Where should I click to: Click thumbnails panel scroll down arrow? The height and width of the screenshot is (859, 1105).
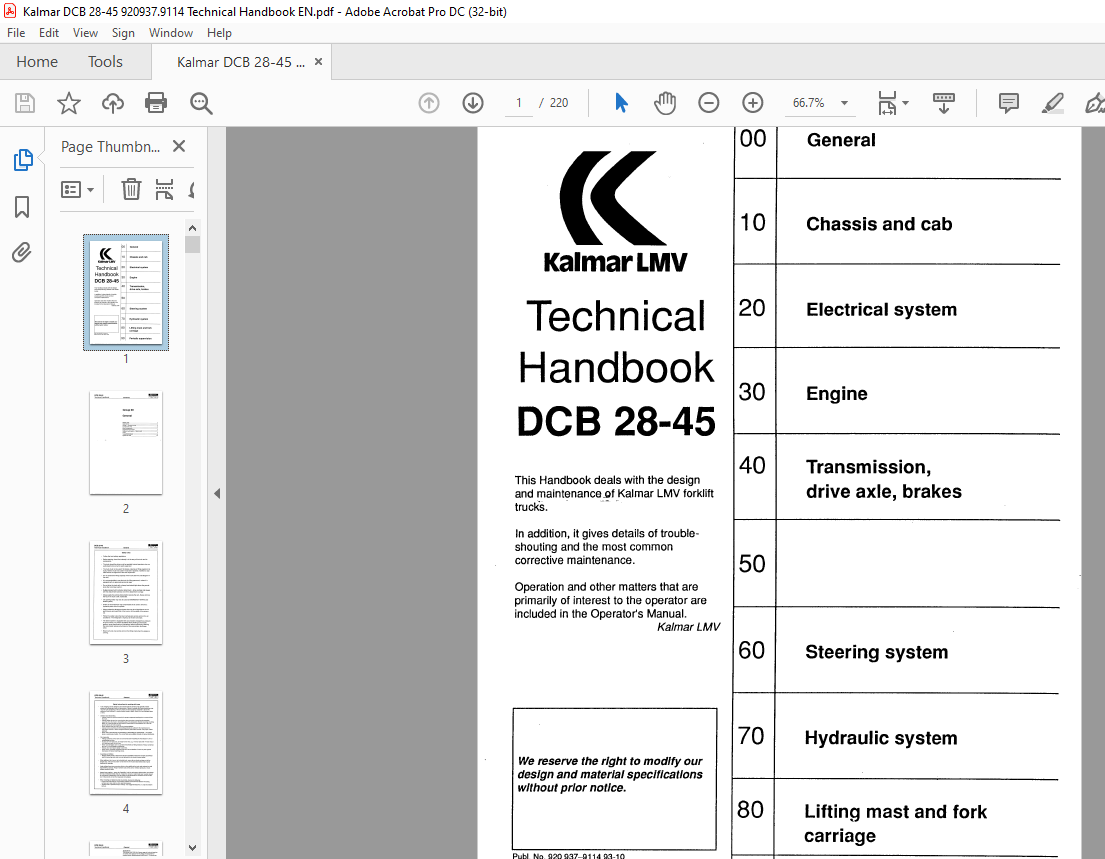tap(192, 848)
